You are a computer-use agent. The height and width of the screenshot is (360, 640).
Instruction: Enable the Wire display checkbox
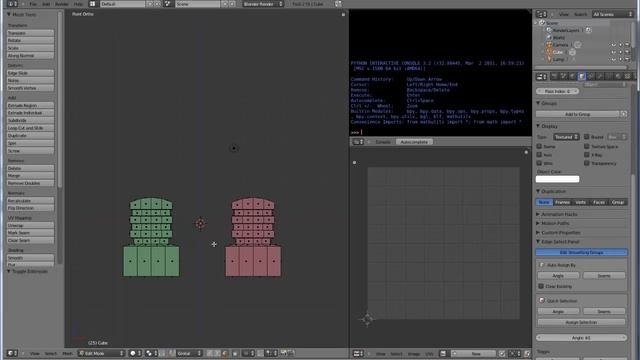(539, 163)
